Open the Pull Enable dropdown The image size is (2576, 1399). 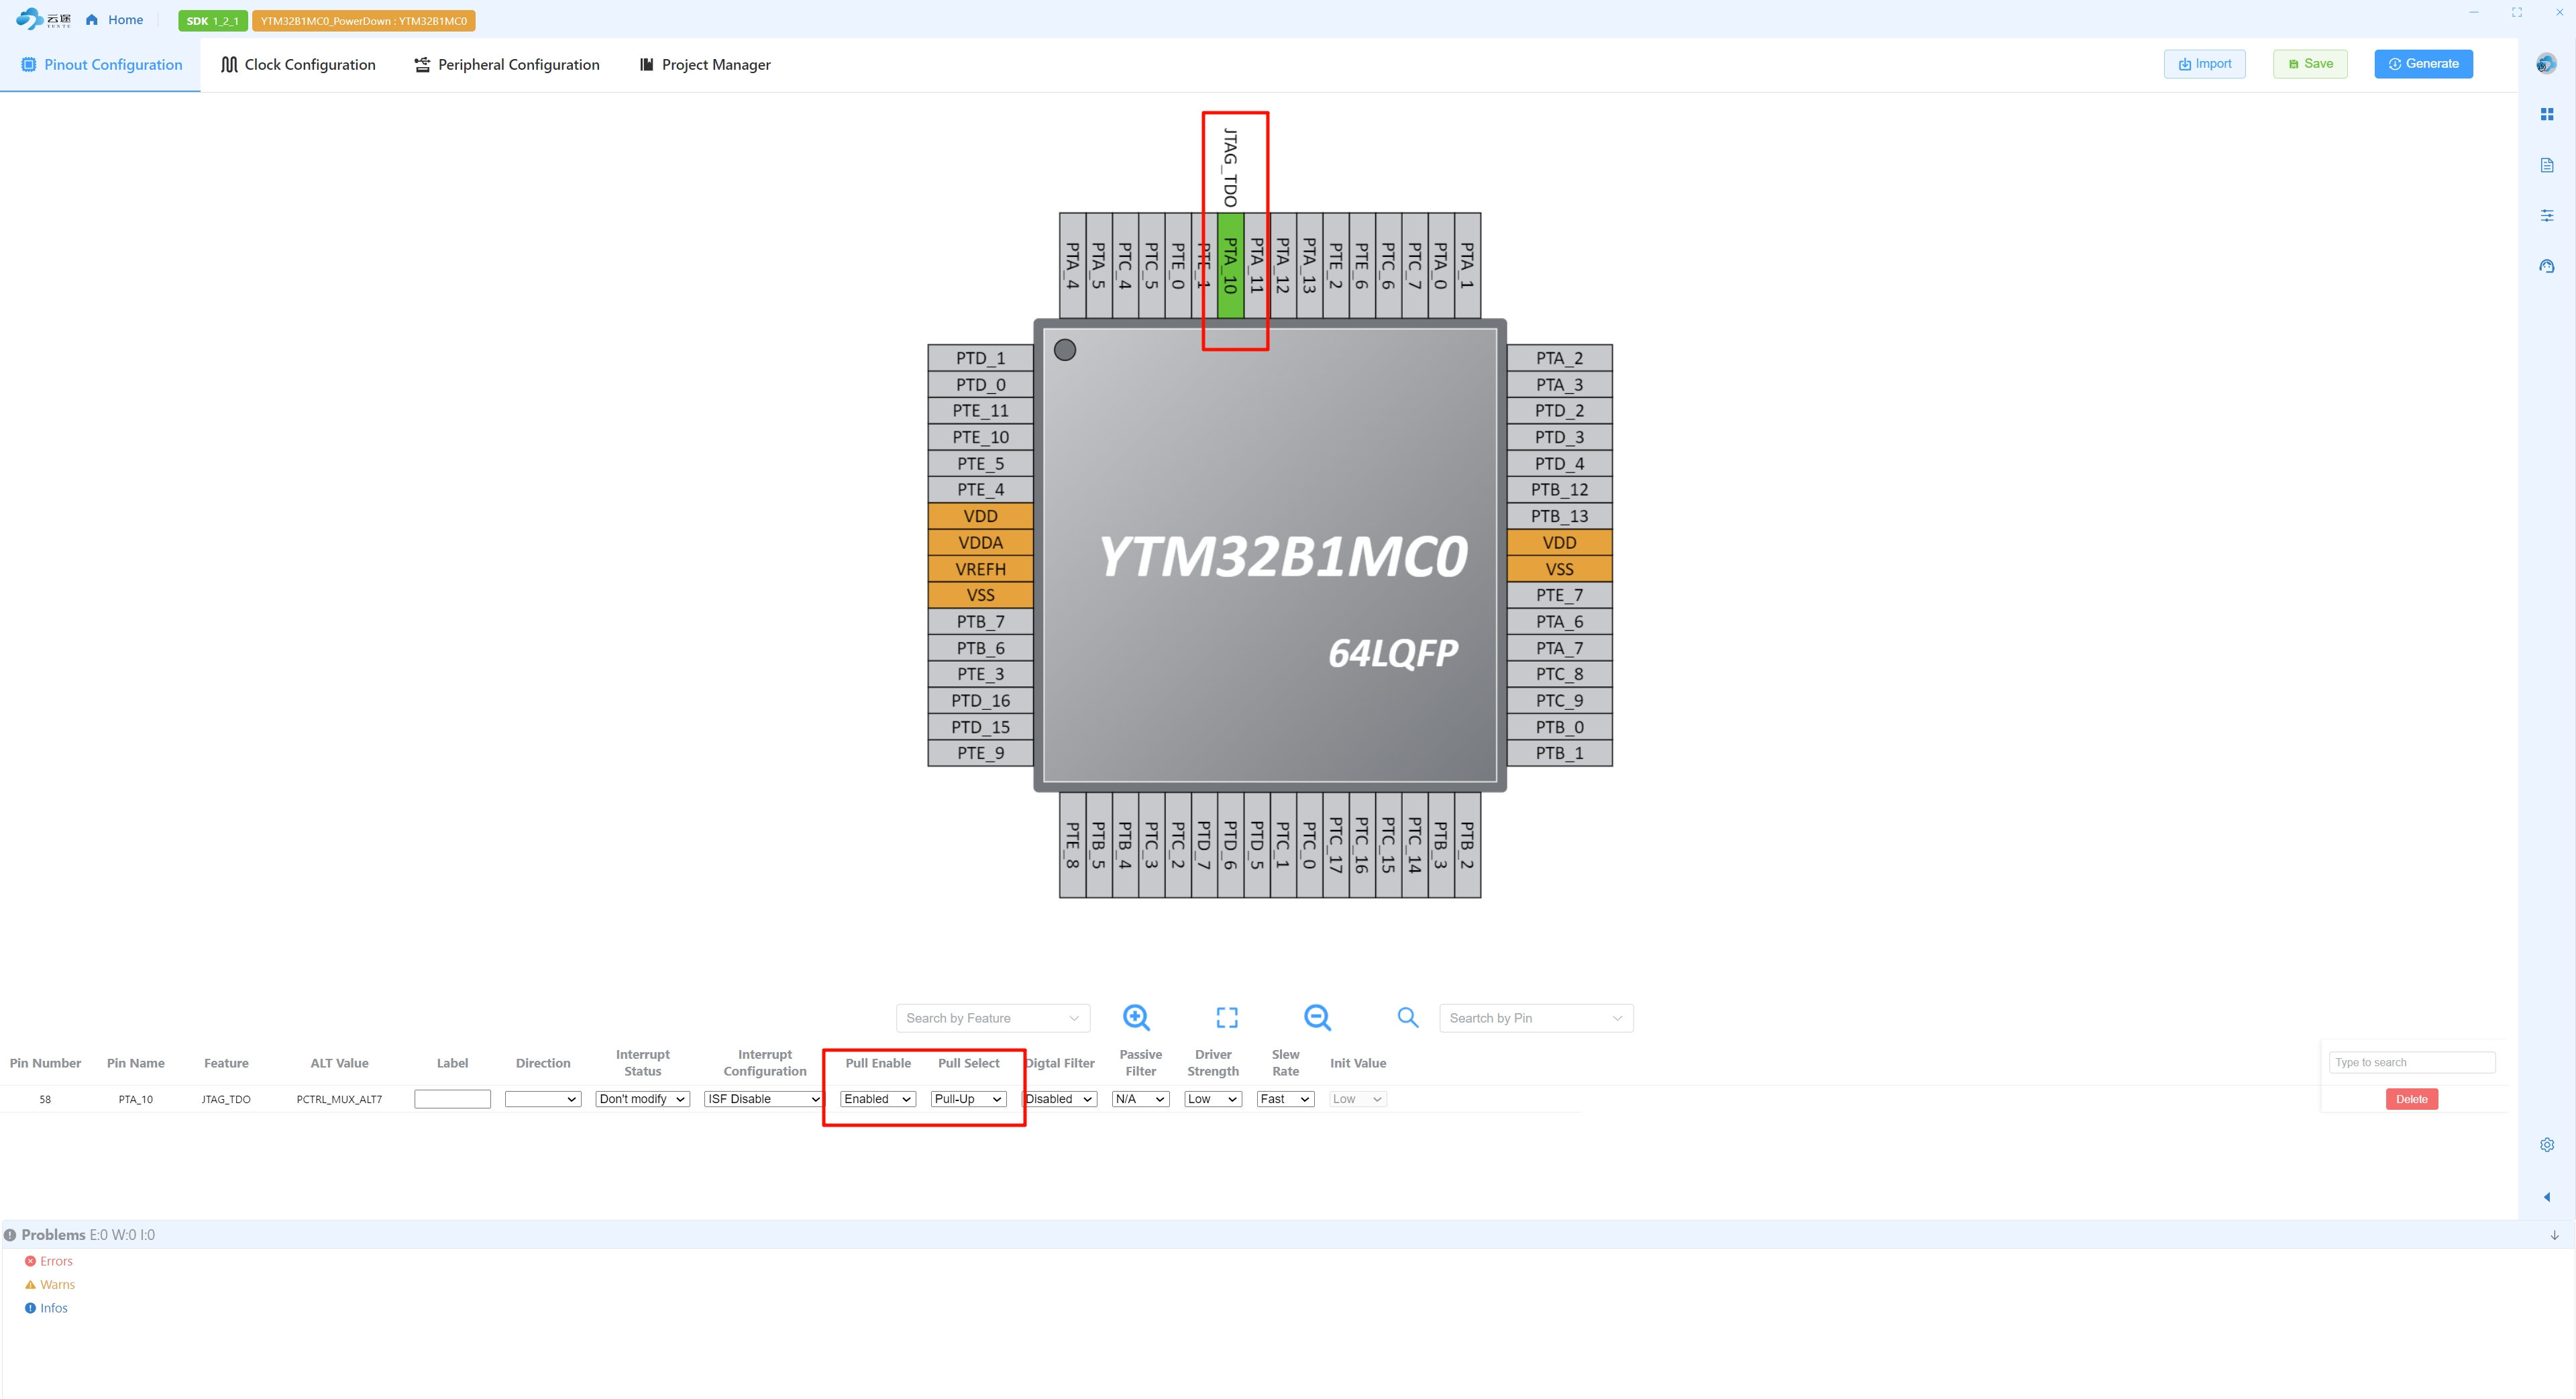click(x=877, y=1099)
